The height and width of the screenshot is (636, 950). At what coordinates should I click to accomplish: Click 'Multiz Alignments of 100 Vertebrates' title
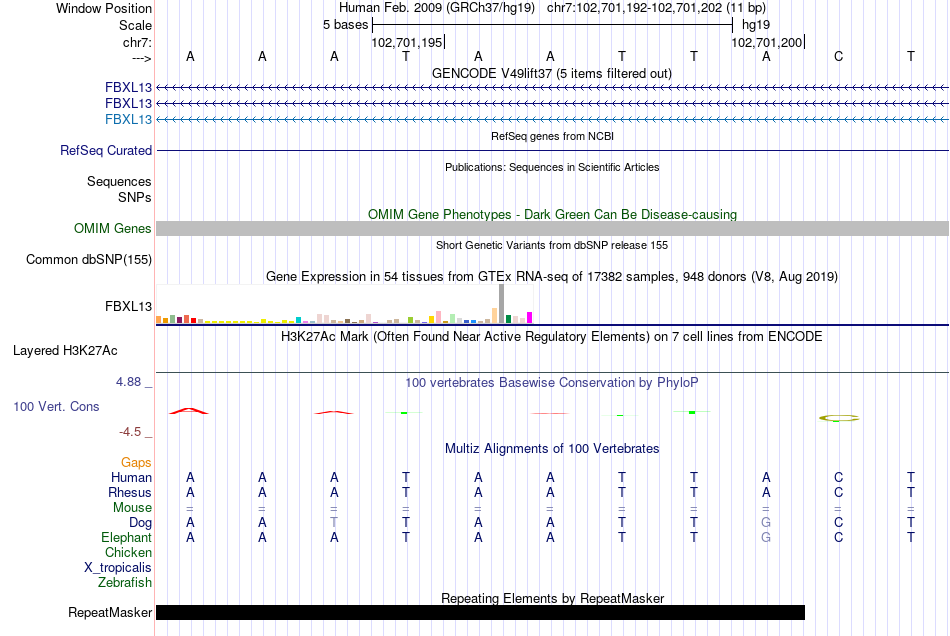[x=552, y=449]
